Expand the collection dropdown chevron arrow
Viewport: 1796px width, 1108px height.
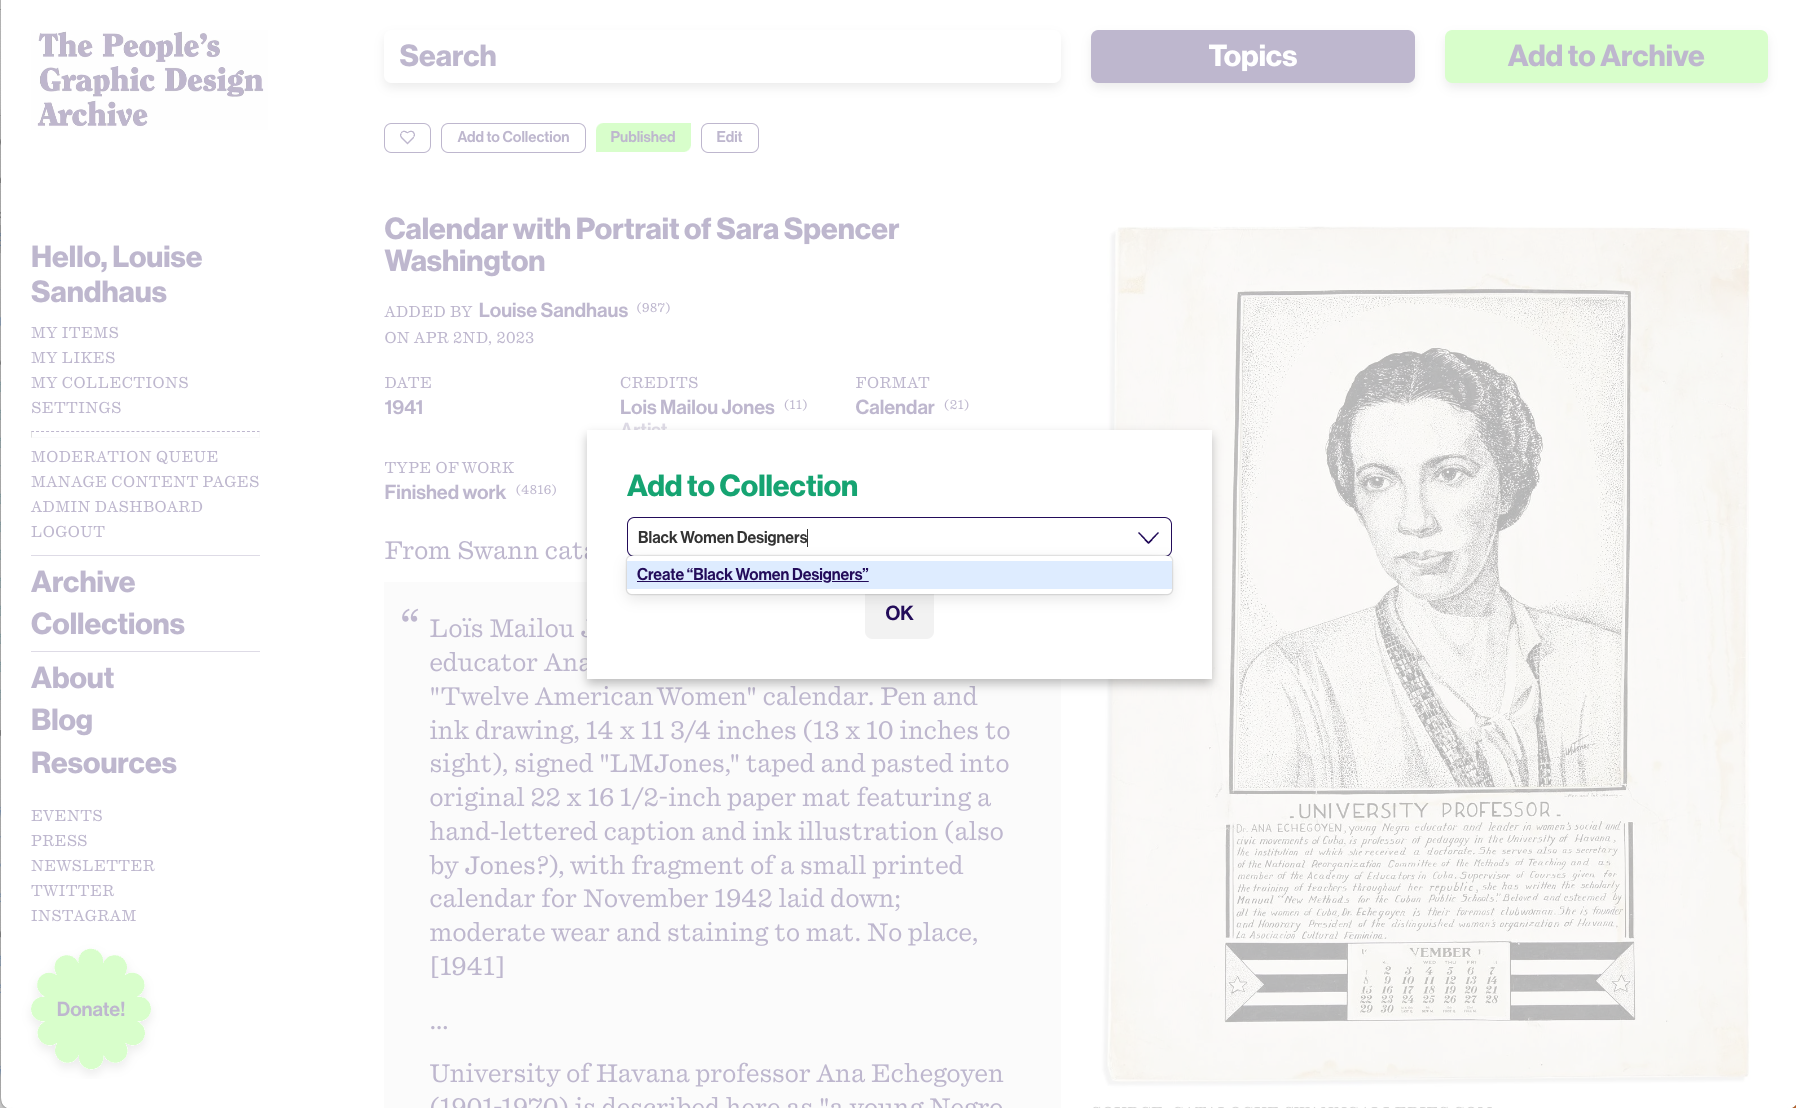point(1148,538)
